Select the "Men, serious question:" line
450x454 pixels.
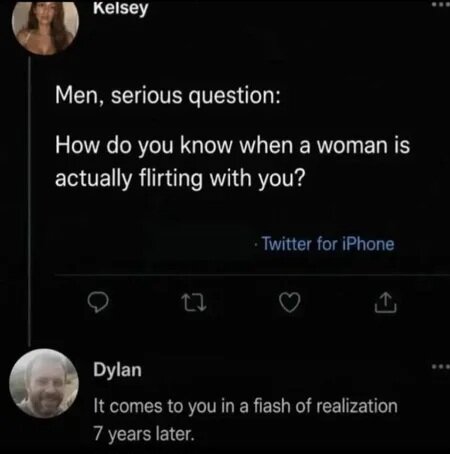click(x=168, y=95)
